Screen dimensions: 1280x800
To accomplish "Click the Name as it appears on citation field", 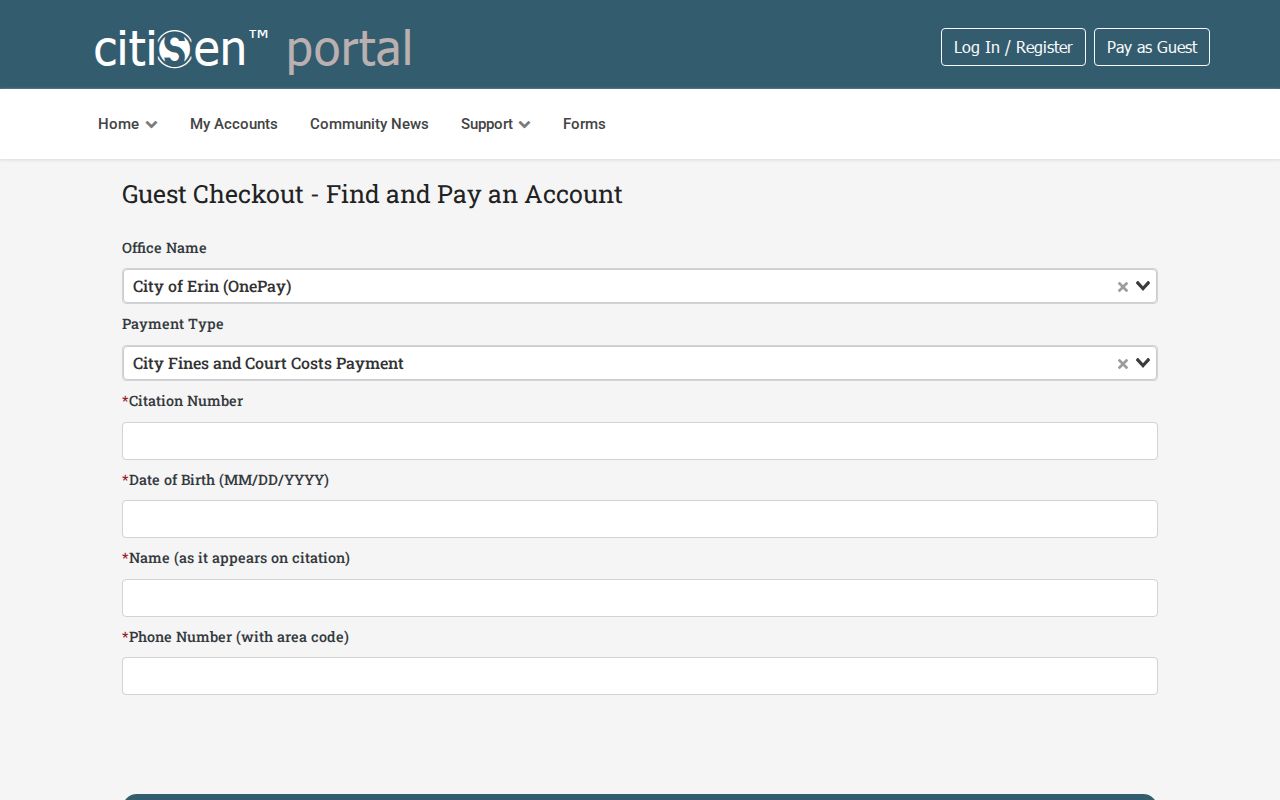I will coord(640,598).
